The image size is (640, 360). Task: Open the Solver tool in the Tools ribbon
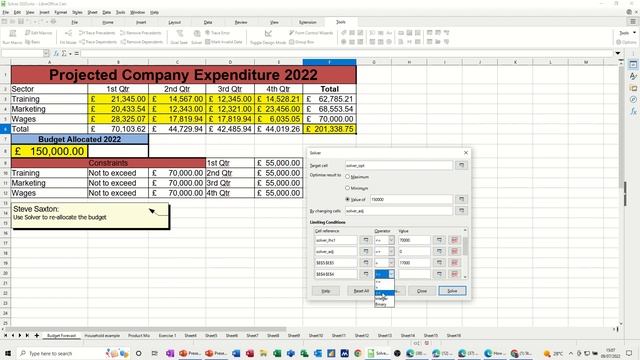[x=197, y=37]
